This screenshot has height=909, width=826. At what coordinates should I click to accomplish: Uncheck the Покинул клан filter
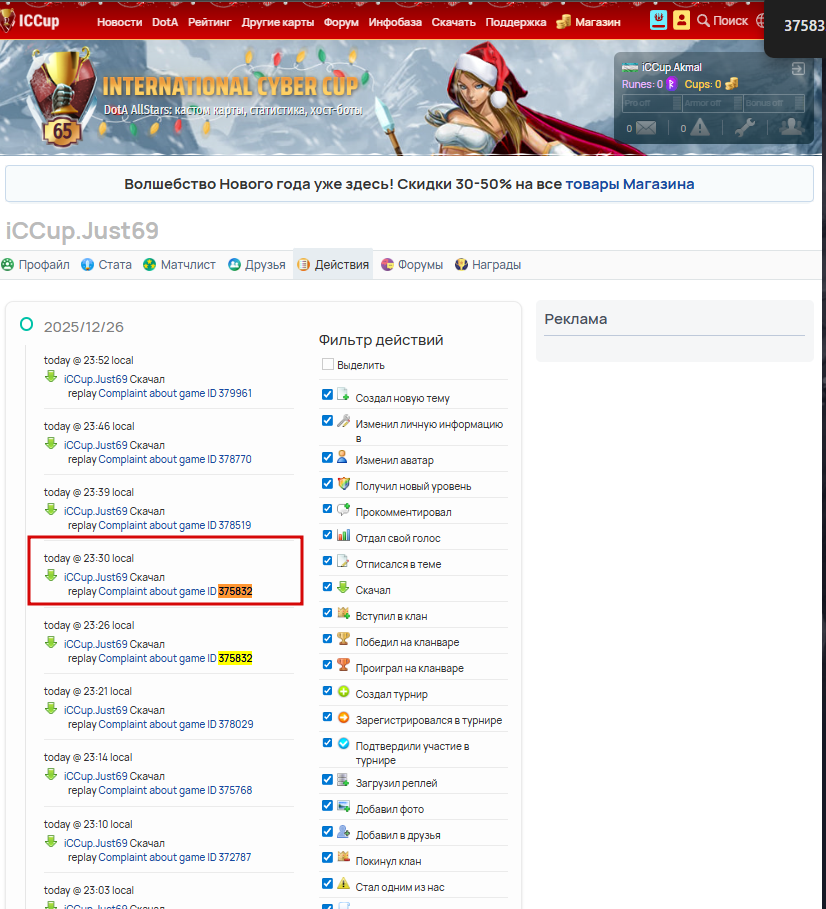click(327, 857)
